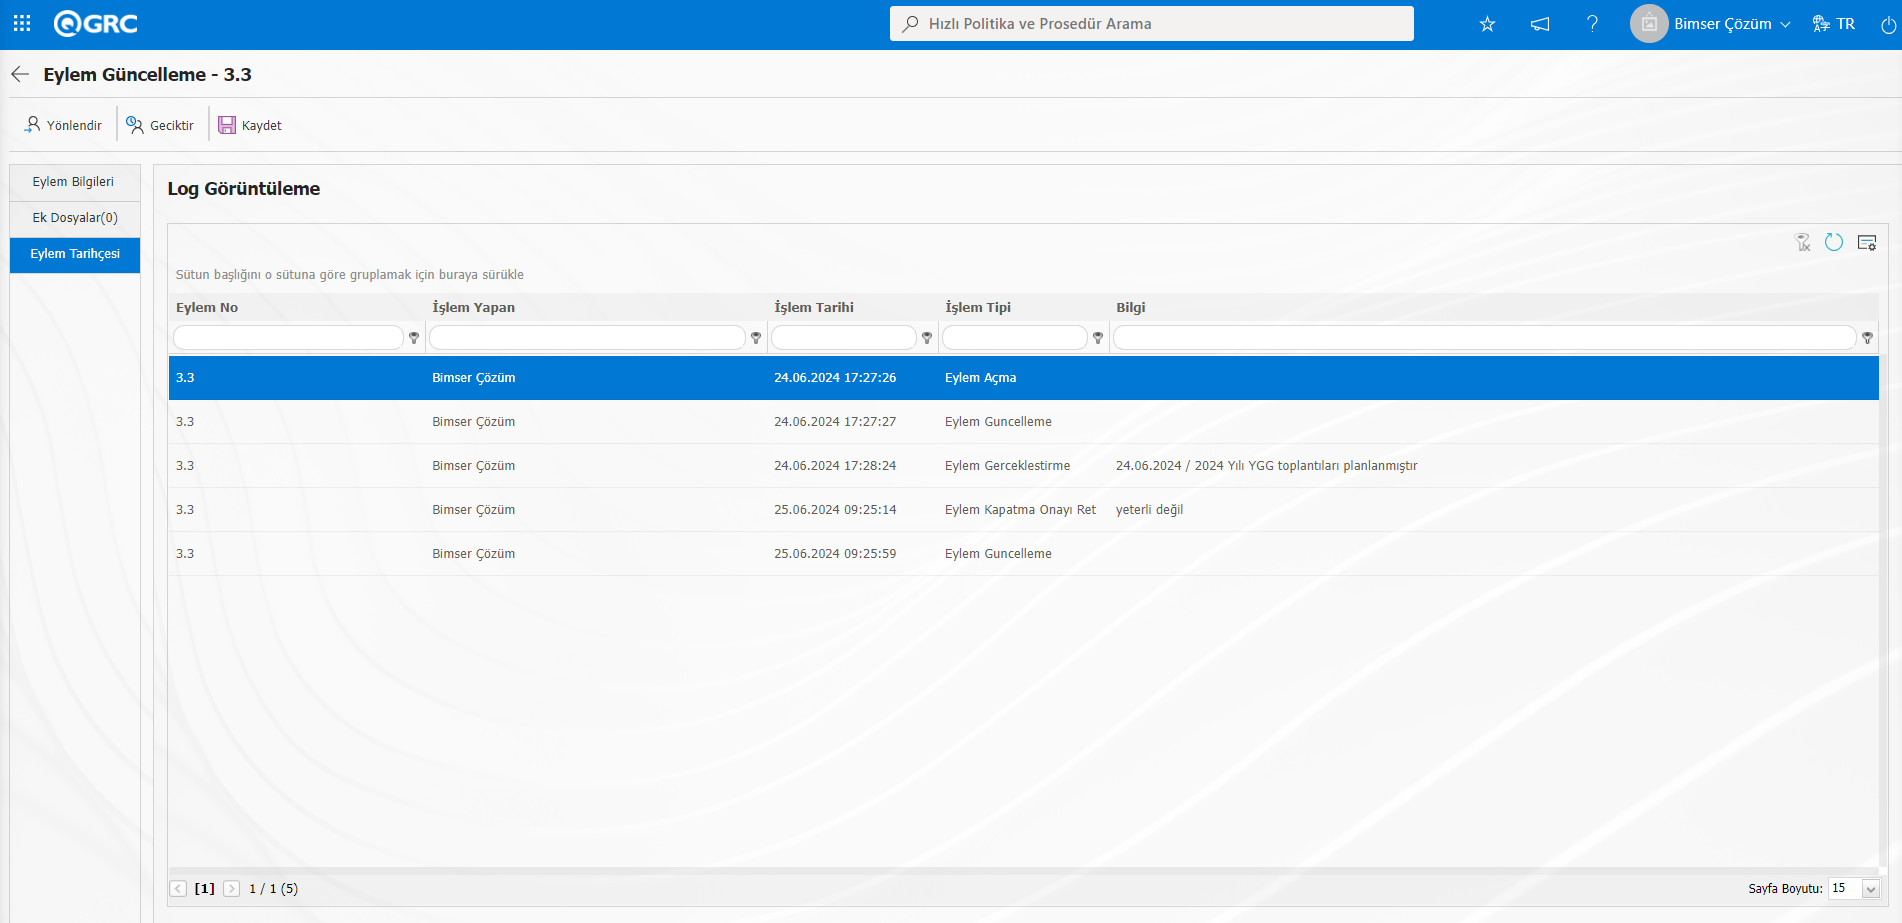The width and height of the screenshot is (1902, 923).
Task: Open the grid column settings icon
Action: (x=1867, y=242)
